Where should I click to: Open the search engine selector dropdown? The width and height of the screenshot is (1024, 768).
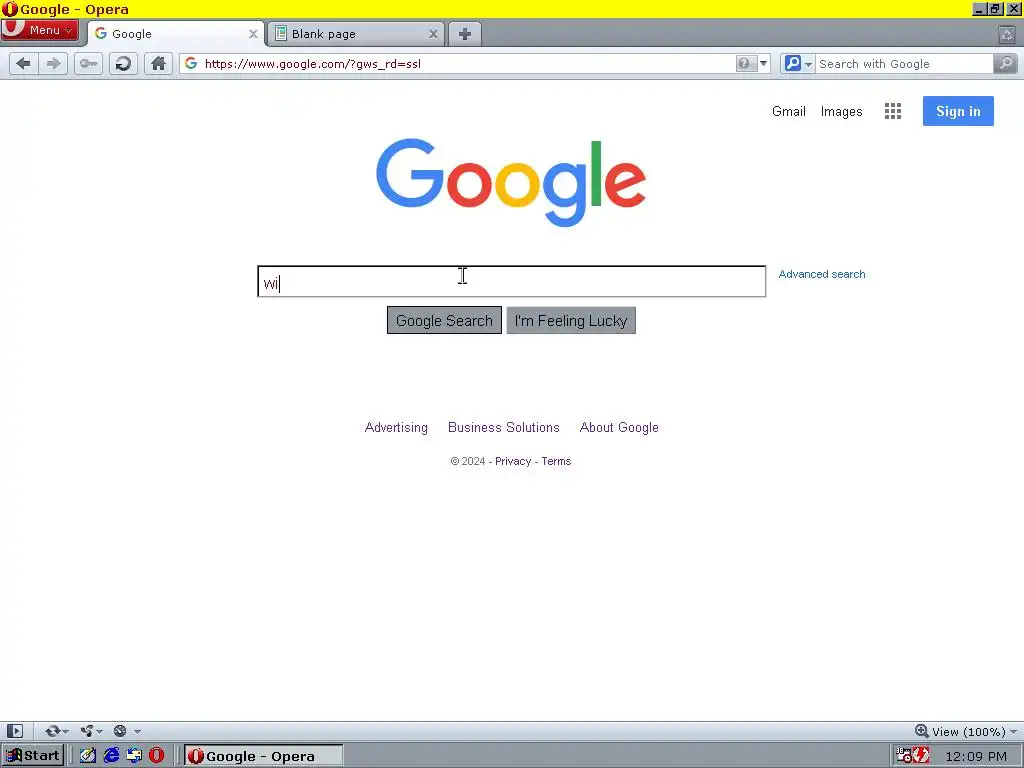click(x=798, y=63)
